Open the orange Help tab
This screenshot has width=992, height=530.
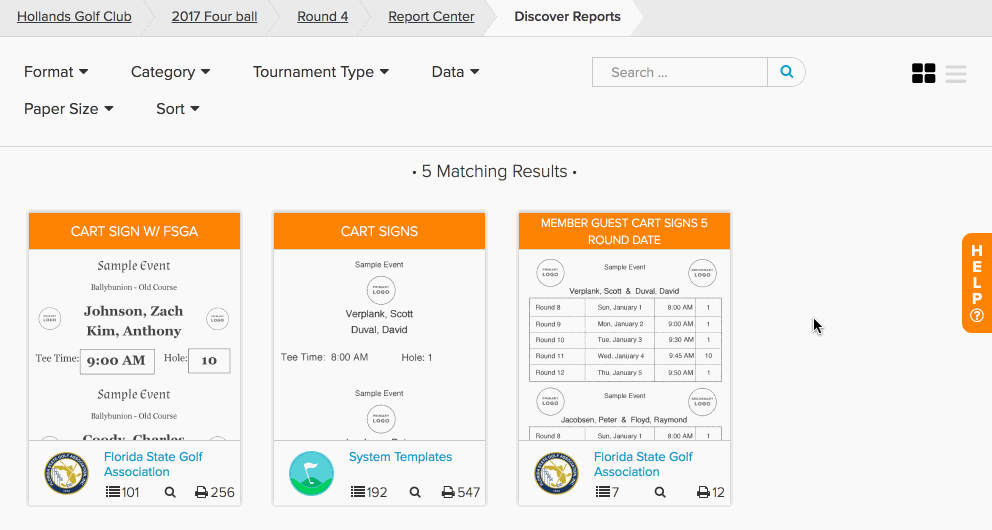tap(977, 283)
